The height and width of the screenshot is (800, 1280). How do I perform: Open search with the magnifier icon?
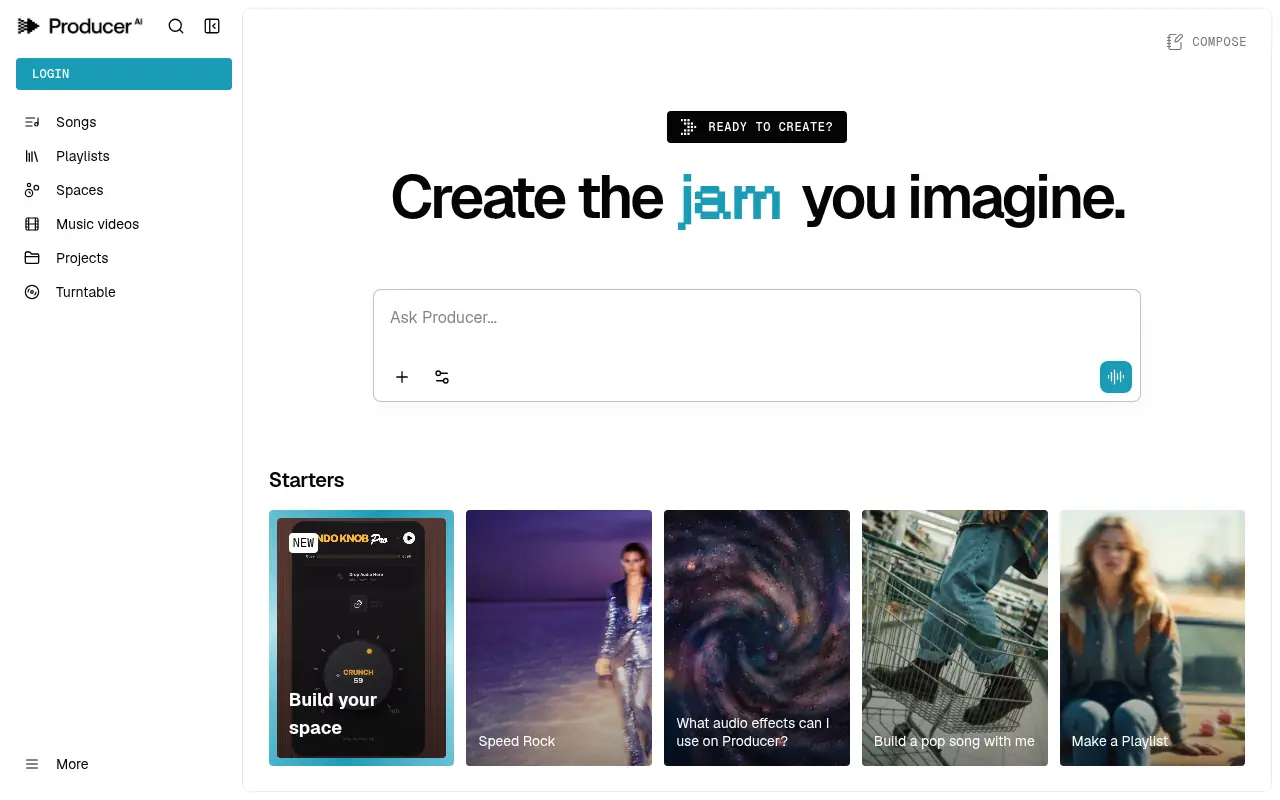pos(176,26)
